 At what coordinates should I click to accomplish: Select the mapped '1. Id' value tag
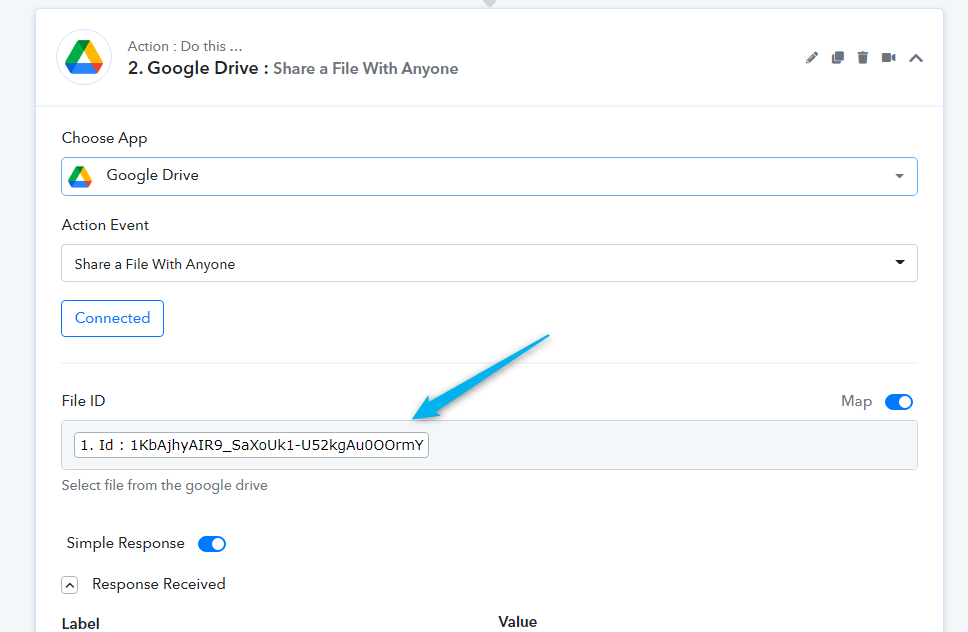click(x=251, y=445)
